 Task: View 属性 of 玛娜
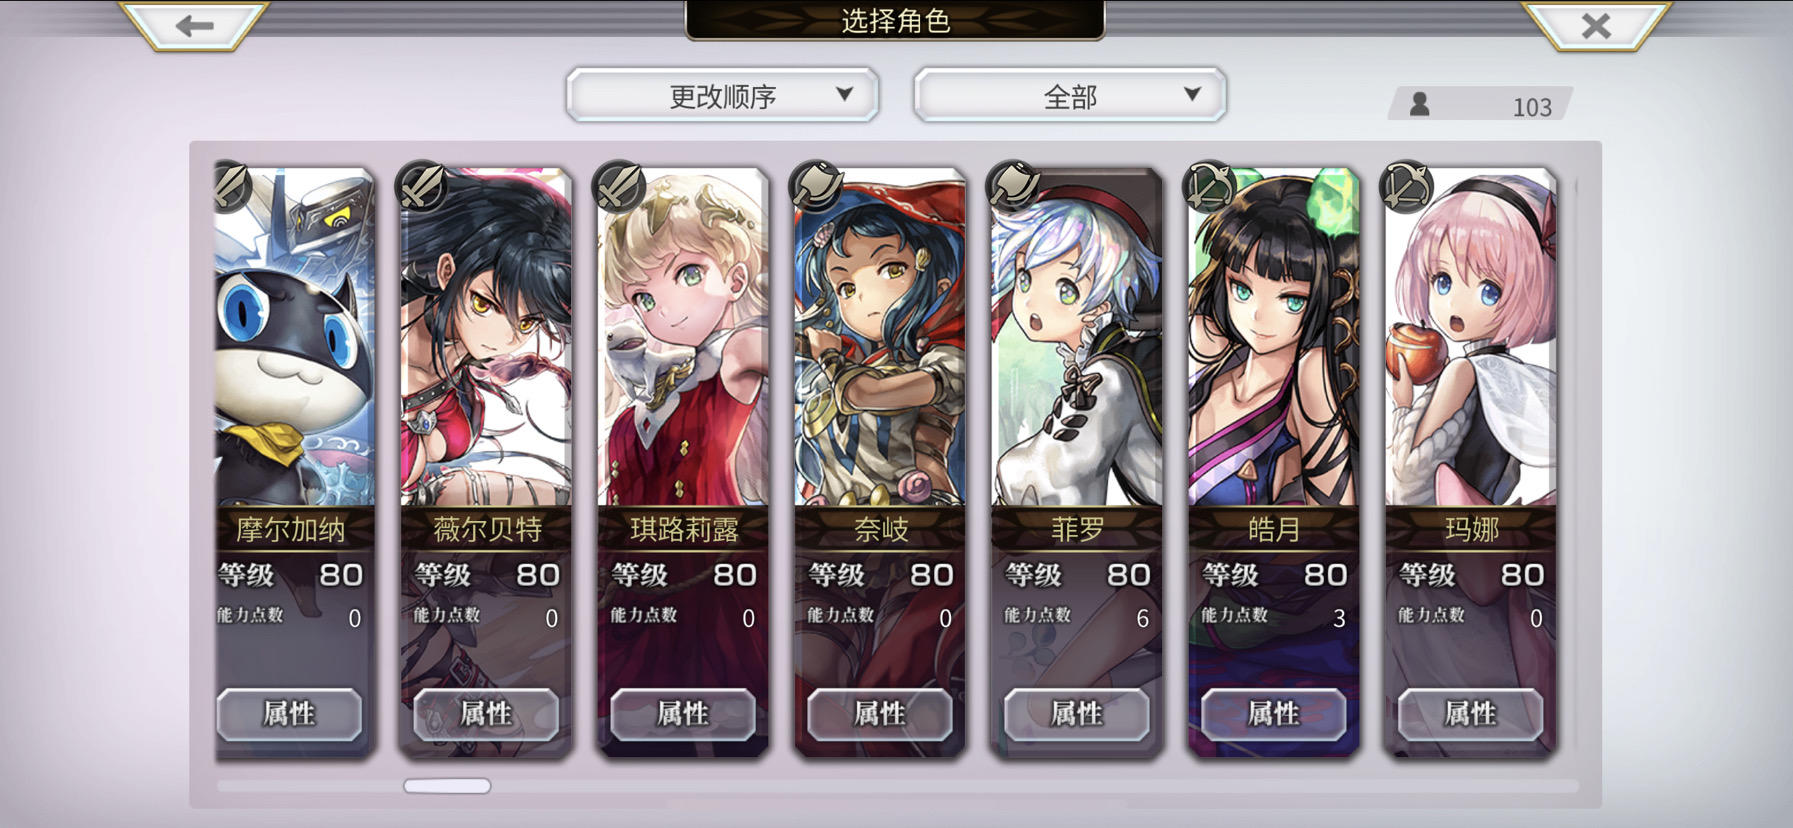coord(1471,714)
